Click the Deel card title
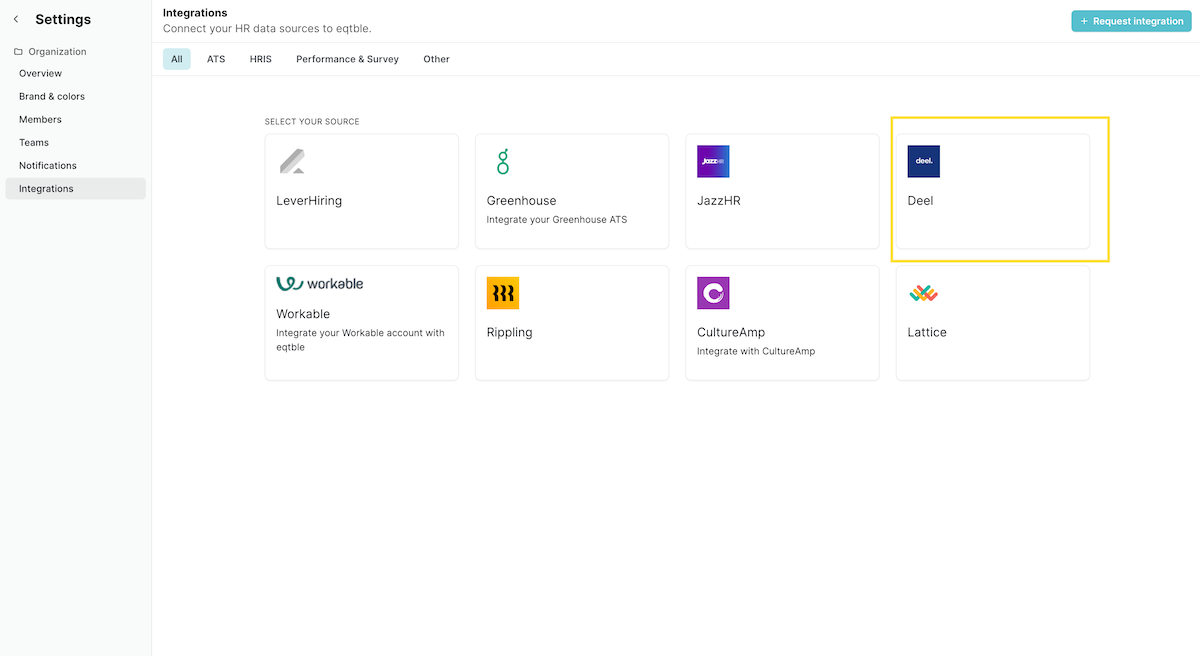This screenshot has height=656, width=1200. tap(920, 200)
